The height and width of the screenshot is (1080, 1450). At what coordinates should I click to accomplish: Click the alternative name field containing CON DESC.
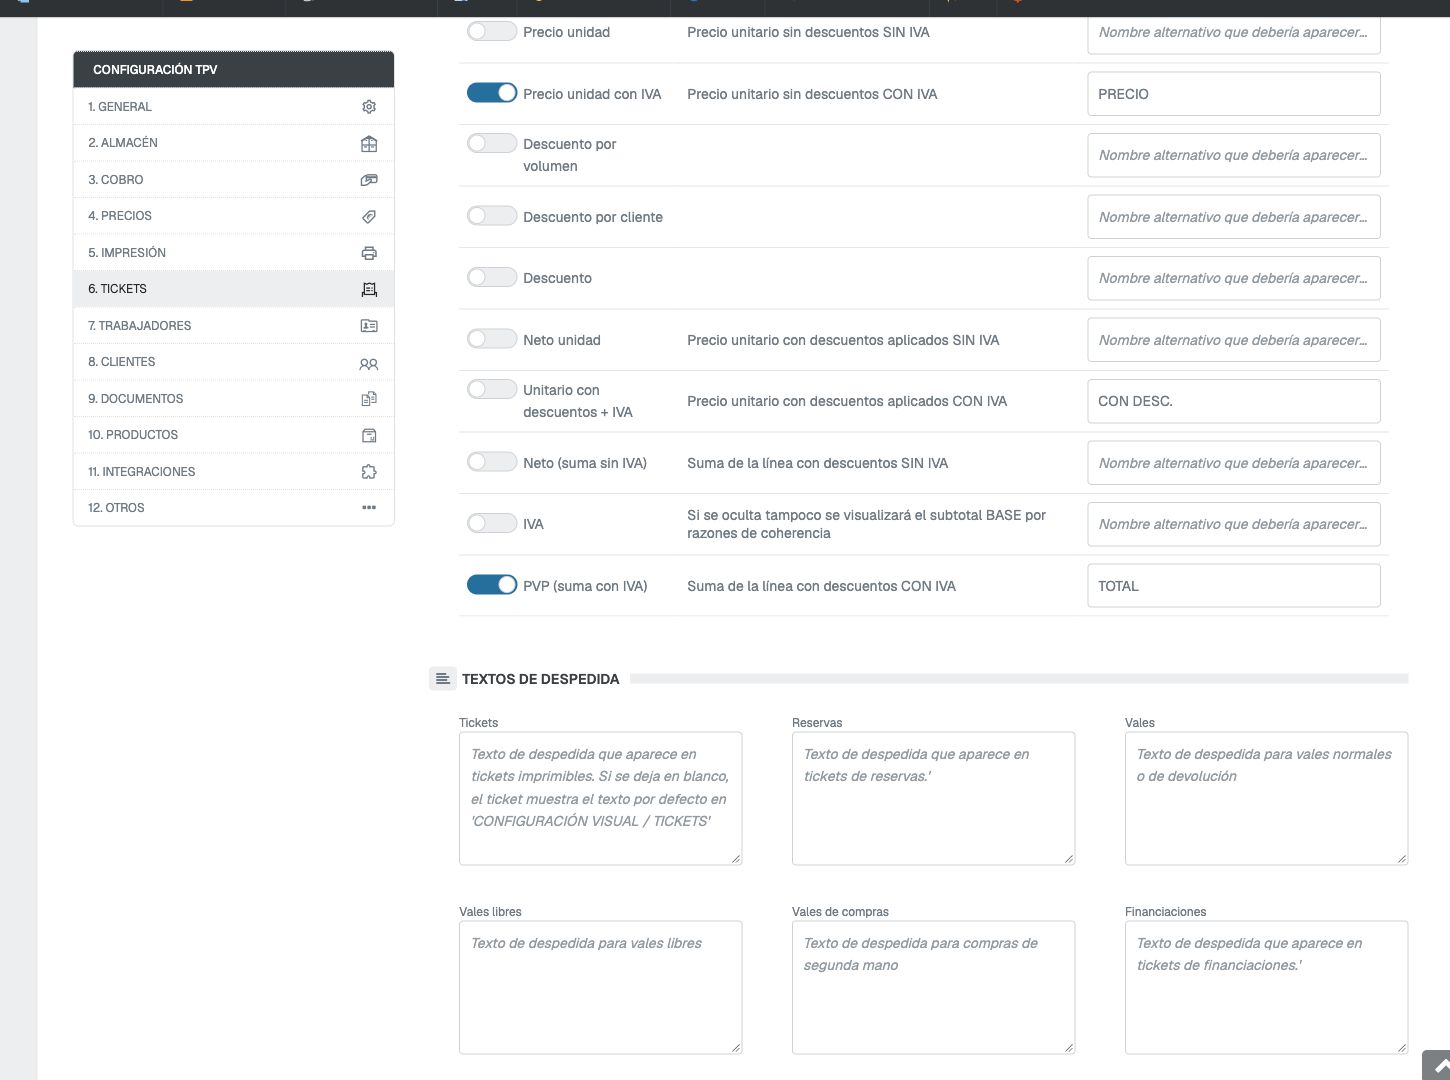[x=1234, y=401]
